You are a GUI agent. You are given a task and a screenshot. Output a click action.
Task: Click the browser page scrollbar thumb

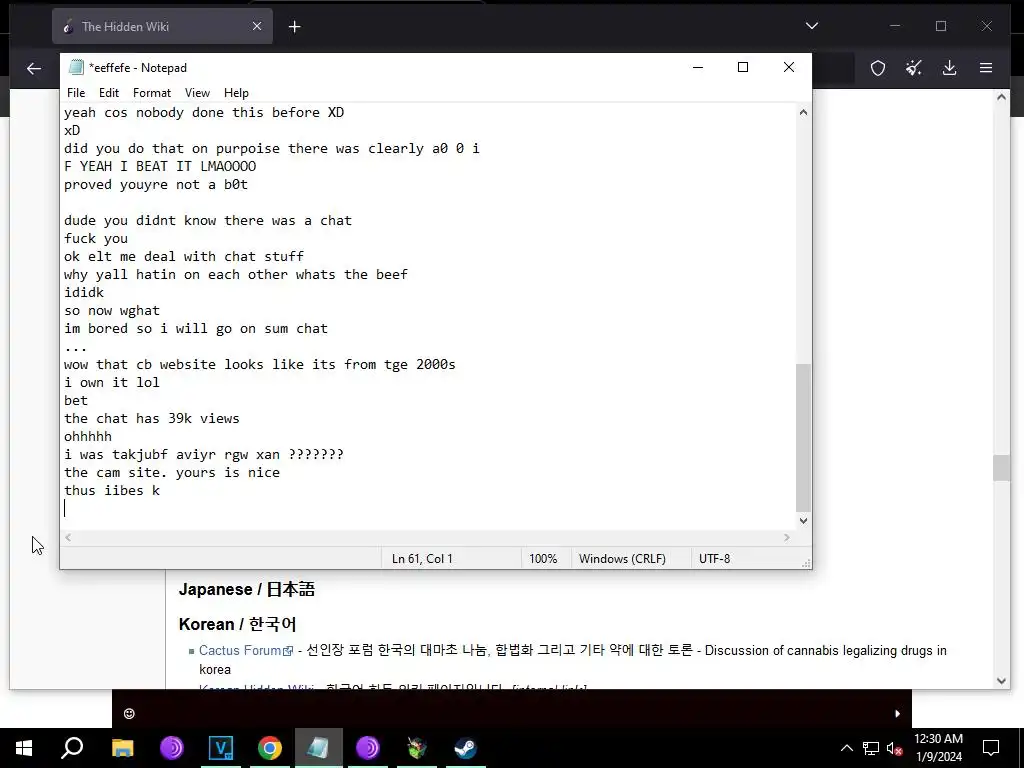[x=1001, y=468]
